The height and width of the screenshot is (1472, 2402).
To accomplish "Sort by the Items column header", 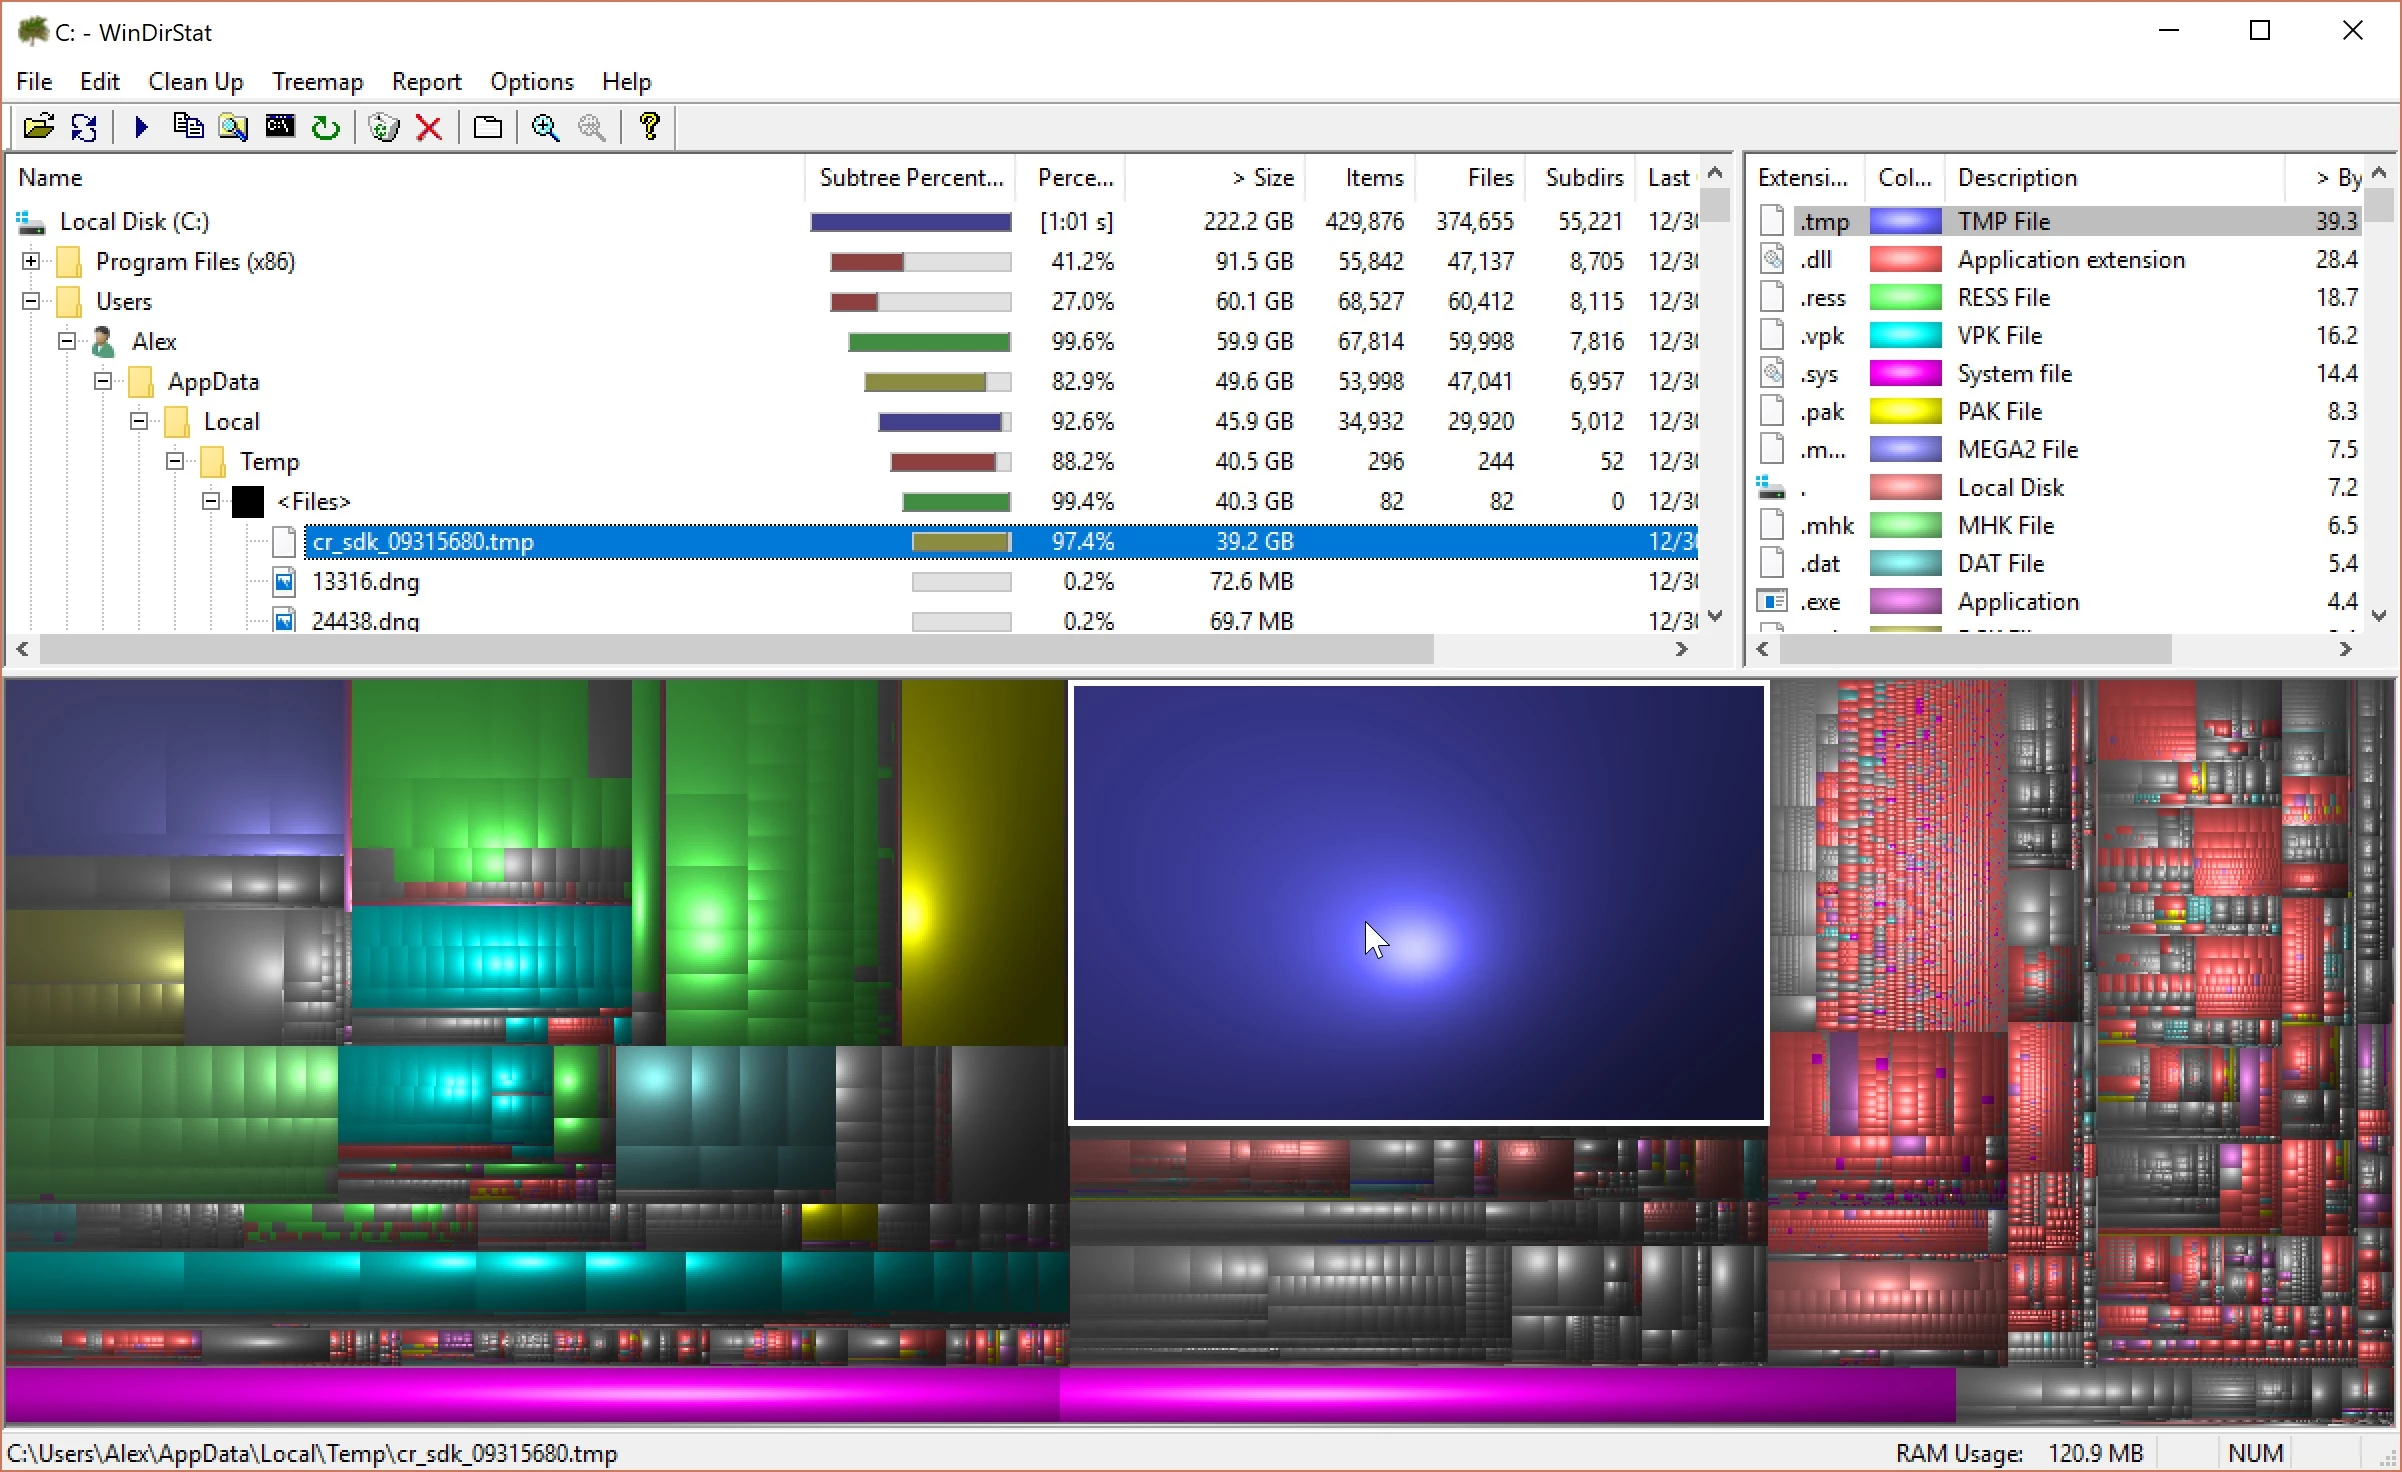I will click(x=1373, y=178).
